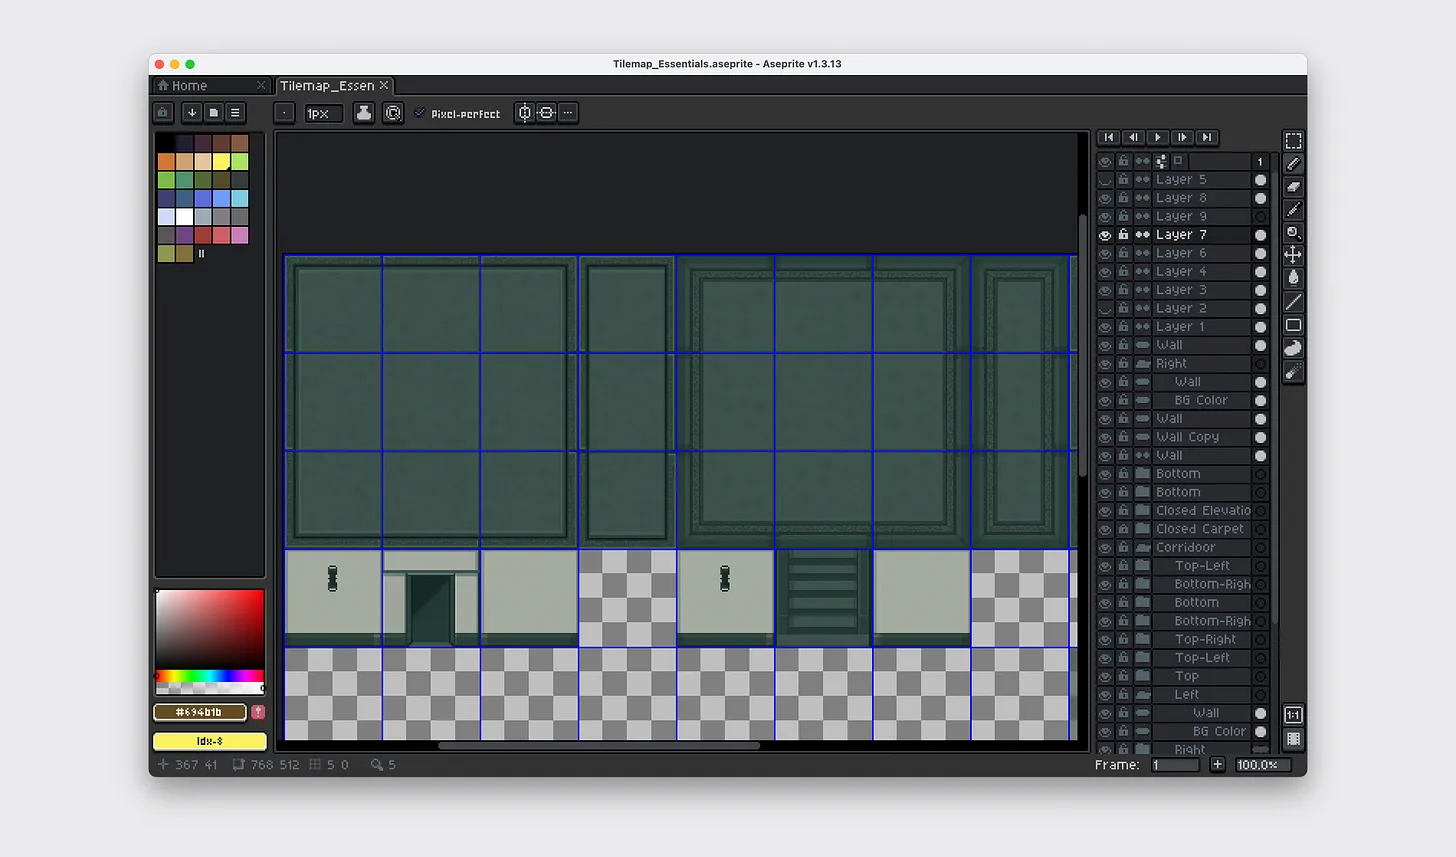1456x857 pixels.
Task: Open the extra options via the ellipsis button
Action: [568, 113]
